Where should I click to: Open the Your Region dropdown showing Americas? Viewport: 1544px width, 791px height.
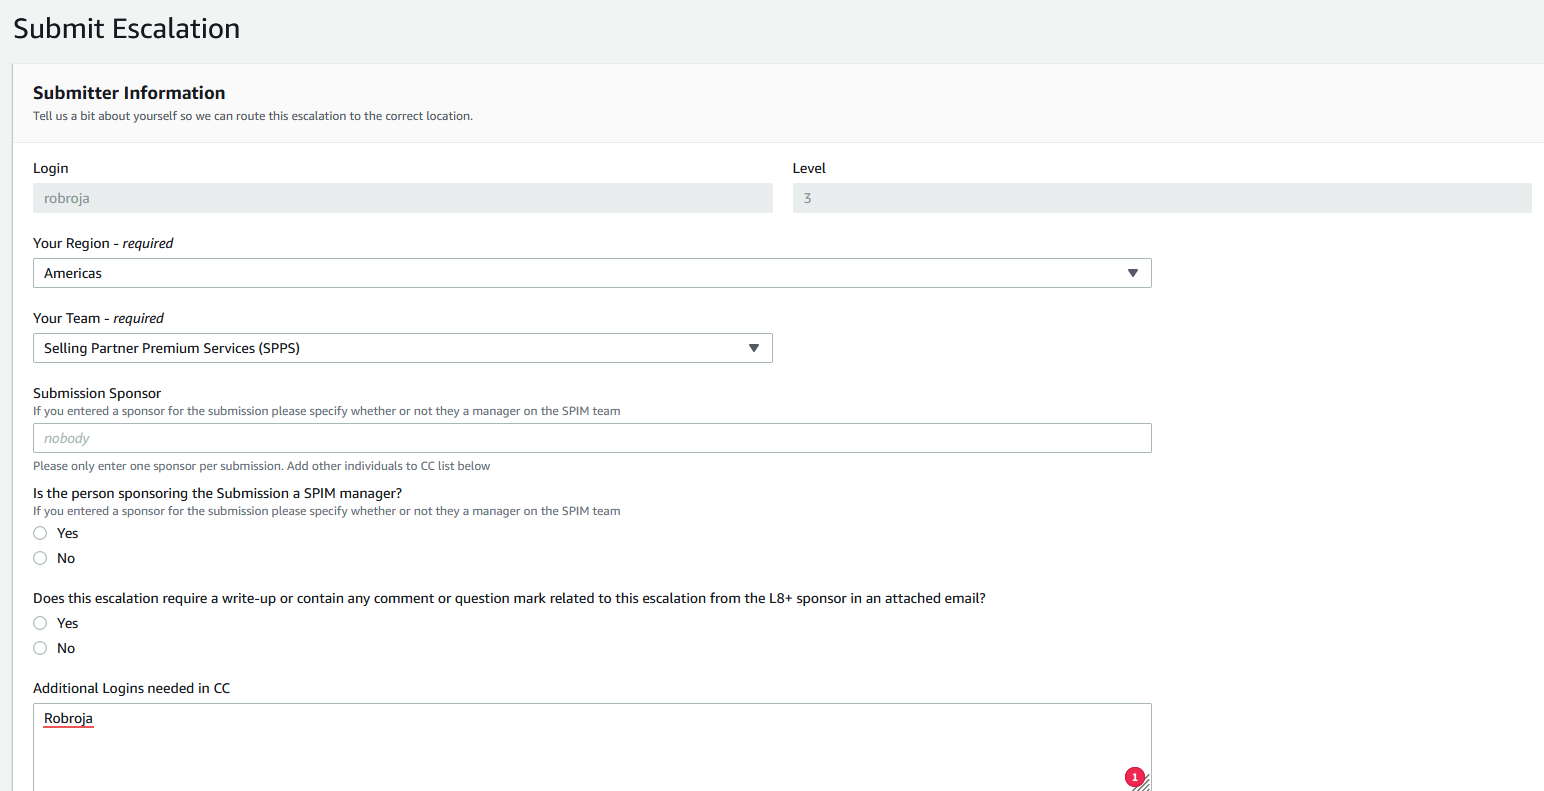pyautogui.click(x=592, y=273)
